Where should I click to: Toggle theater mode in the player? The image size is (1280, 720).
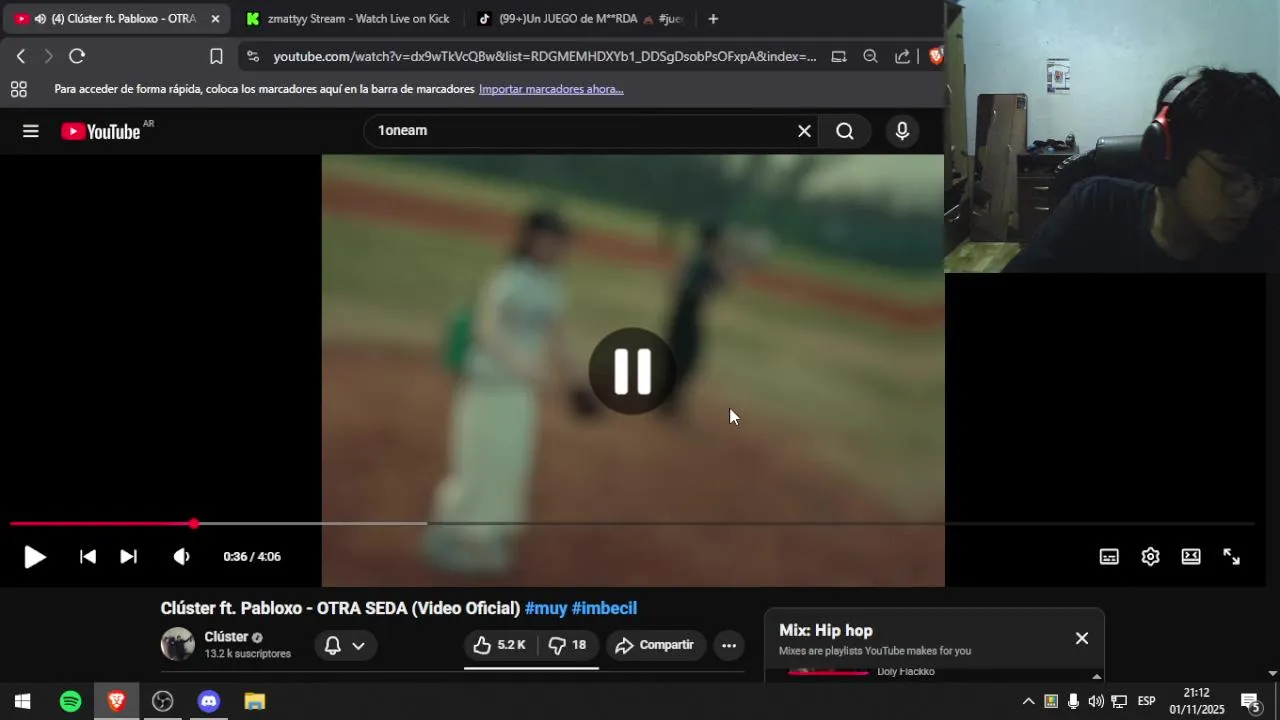pyautogui.click(x=1191, y=557)
